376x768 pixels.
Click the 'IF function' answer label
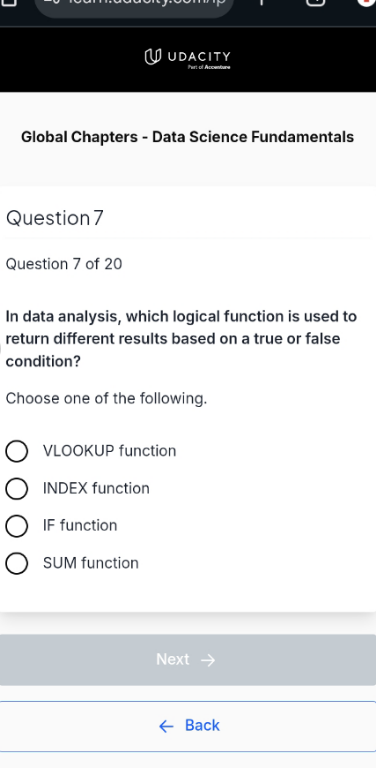80,526
